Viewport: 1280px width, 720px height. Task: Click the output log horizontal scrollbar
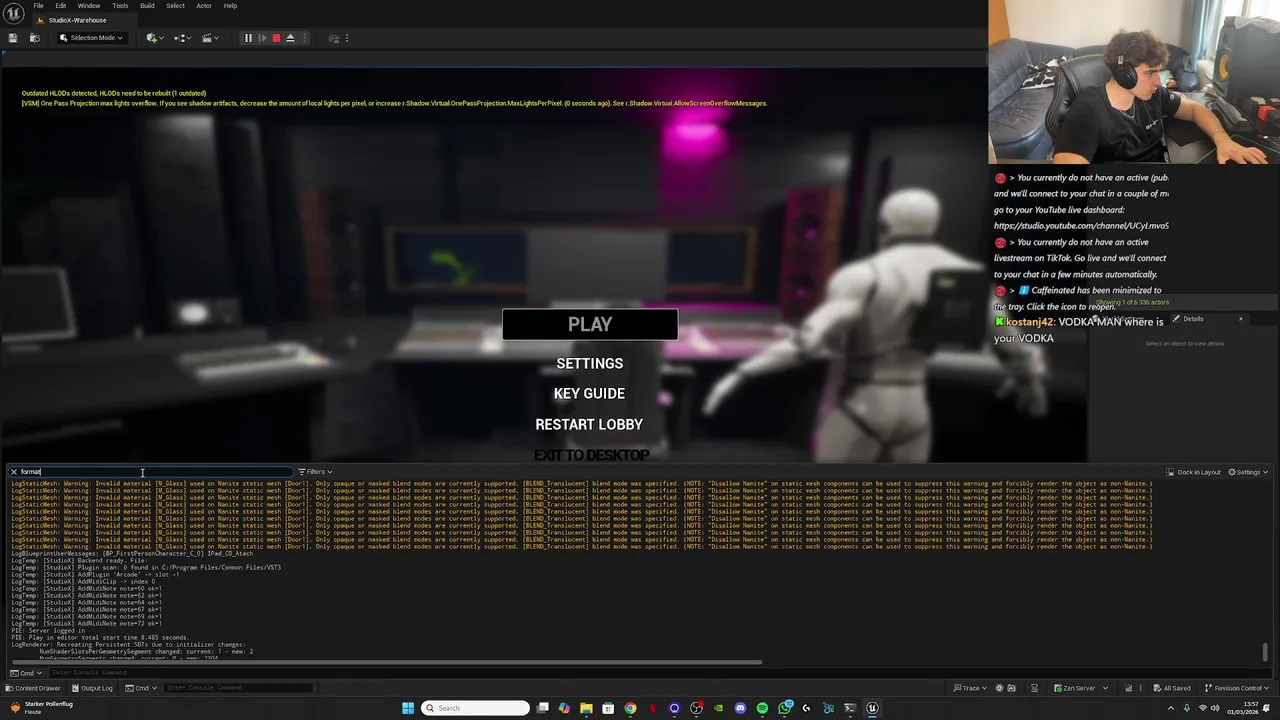pos(385,662)
